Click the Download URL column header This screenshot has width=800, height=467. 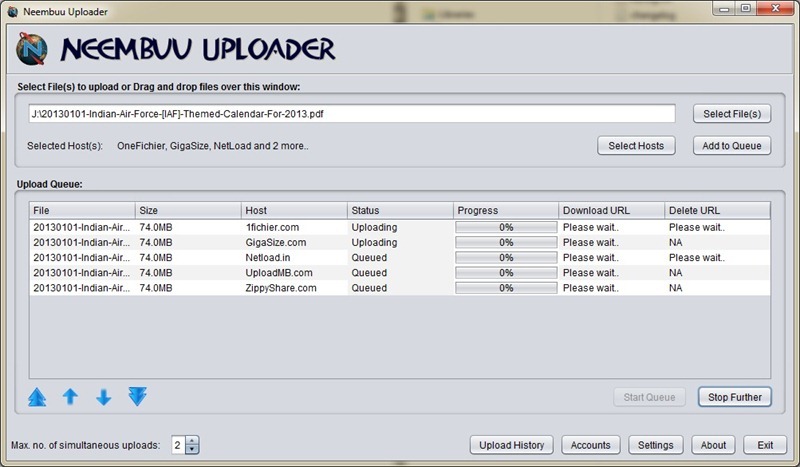coord(612,210)
